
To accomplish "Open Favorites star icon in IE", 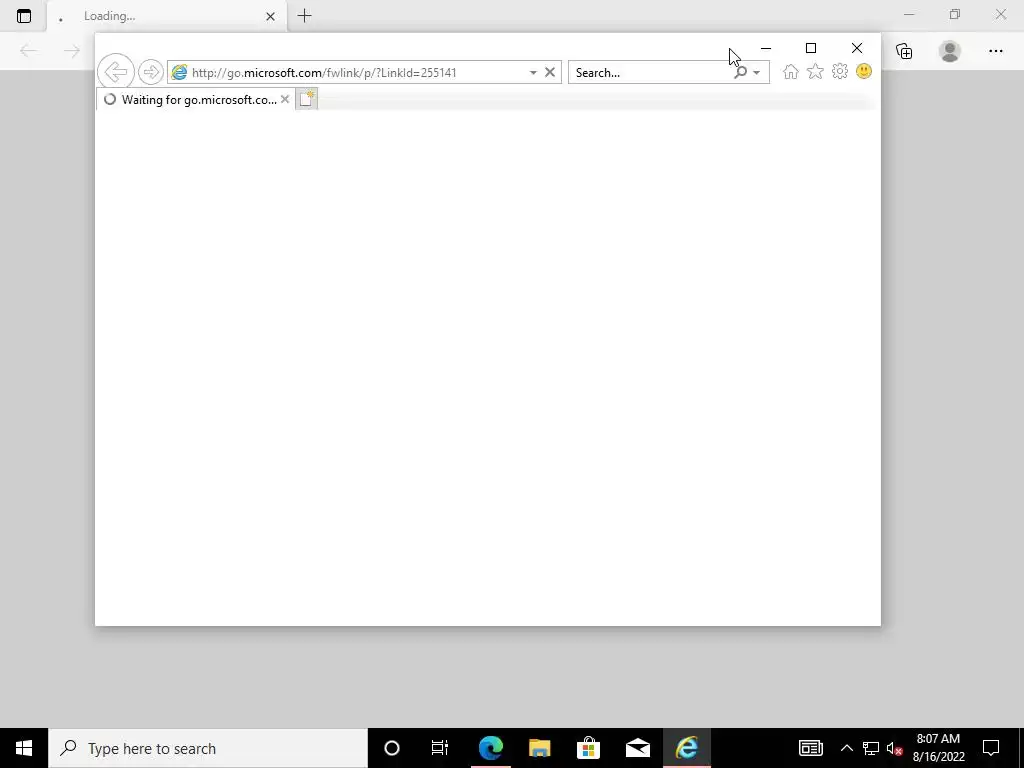I will click(x=815, y=71).
